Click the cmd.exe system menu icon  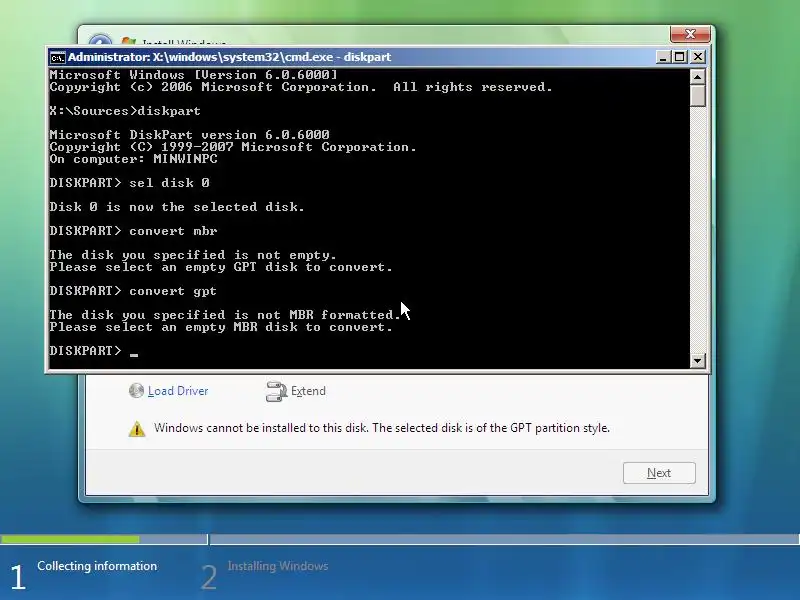(x=57, y=57)
